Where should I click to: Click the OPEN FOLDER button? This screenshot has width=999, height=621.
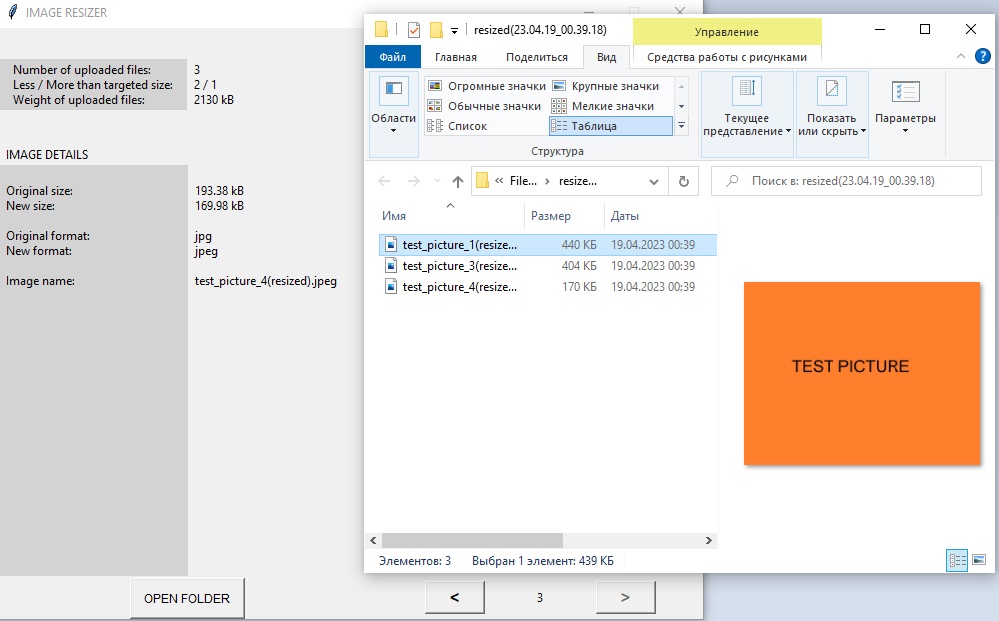[x=187, y=598]
